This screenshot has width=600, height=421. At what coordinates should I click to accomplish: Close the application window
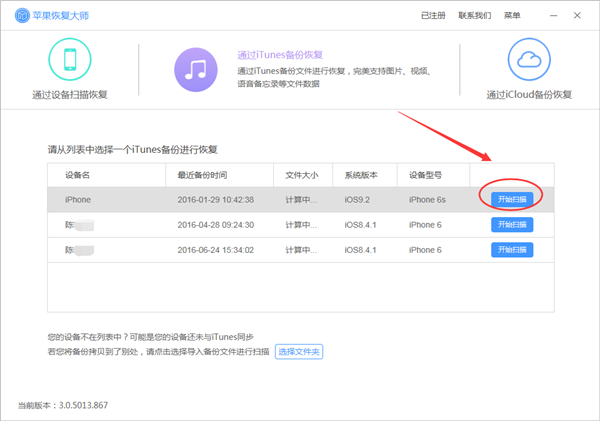(577, 15)
